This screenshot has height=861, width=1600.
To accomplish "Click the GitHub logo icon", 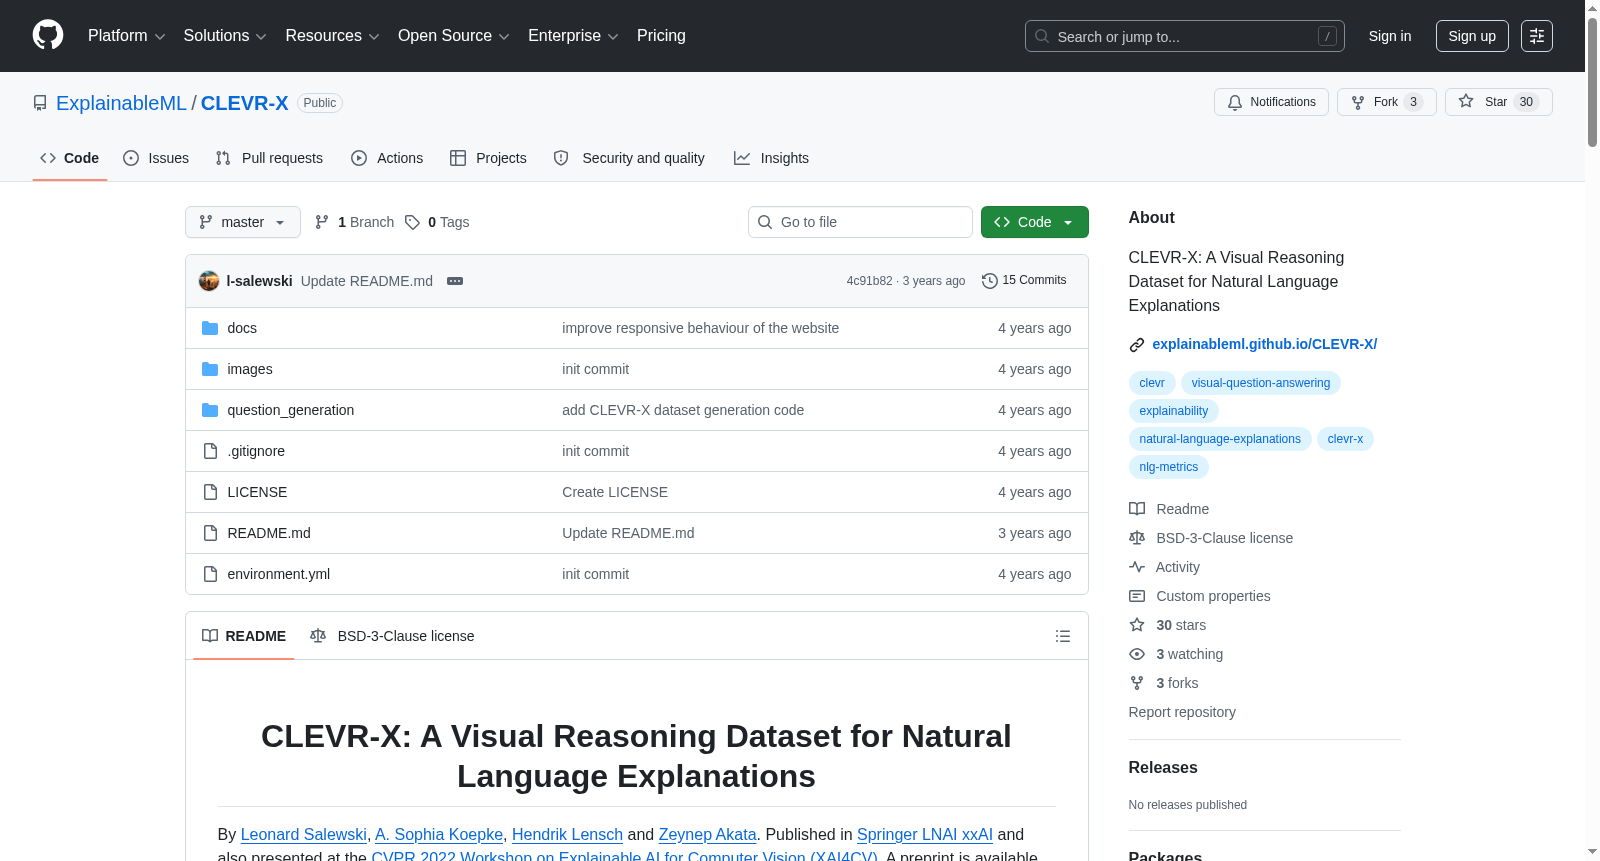I will tap(48, 36).
